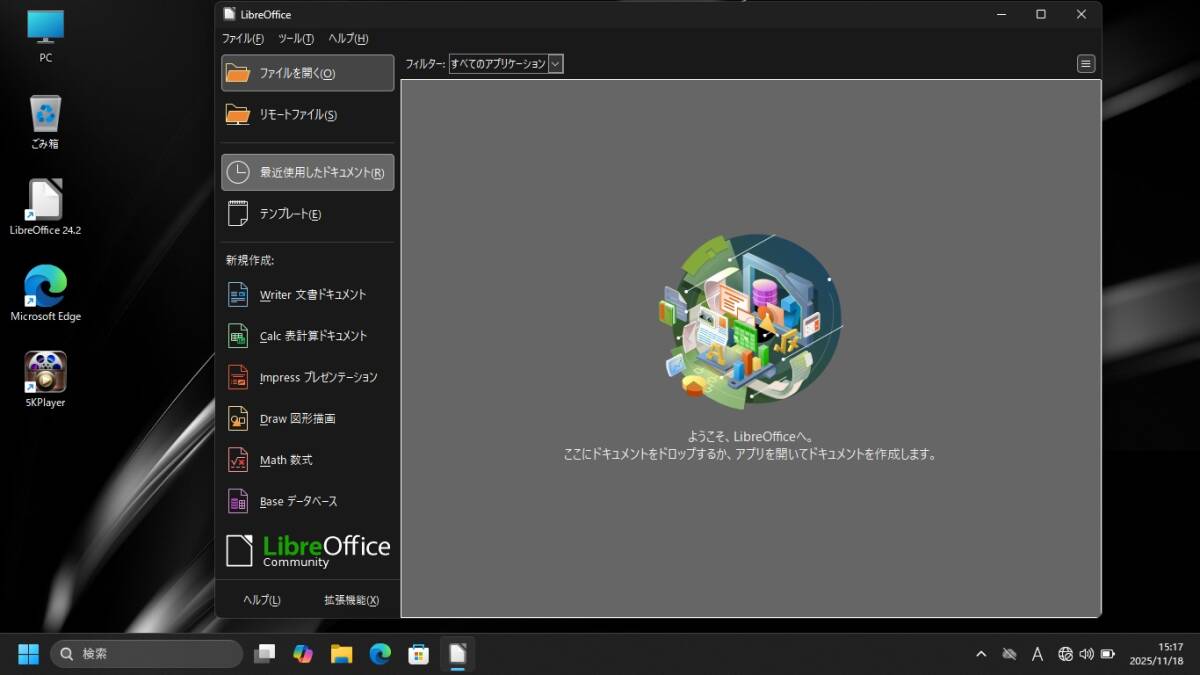The image size is (1200, 675).
Task: Click the Windows taskbar search box
Action: (147, 654)
